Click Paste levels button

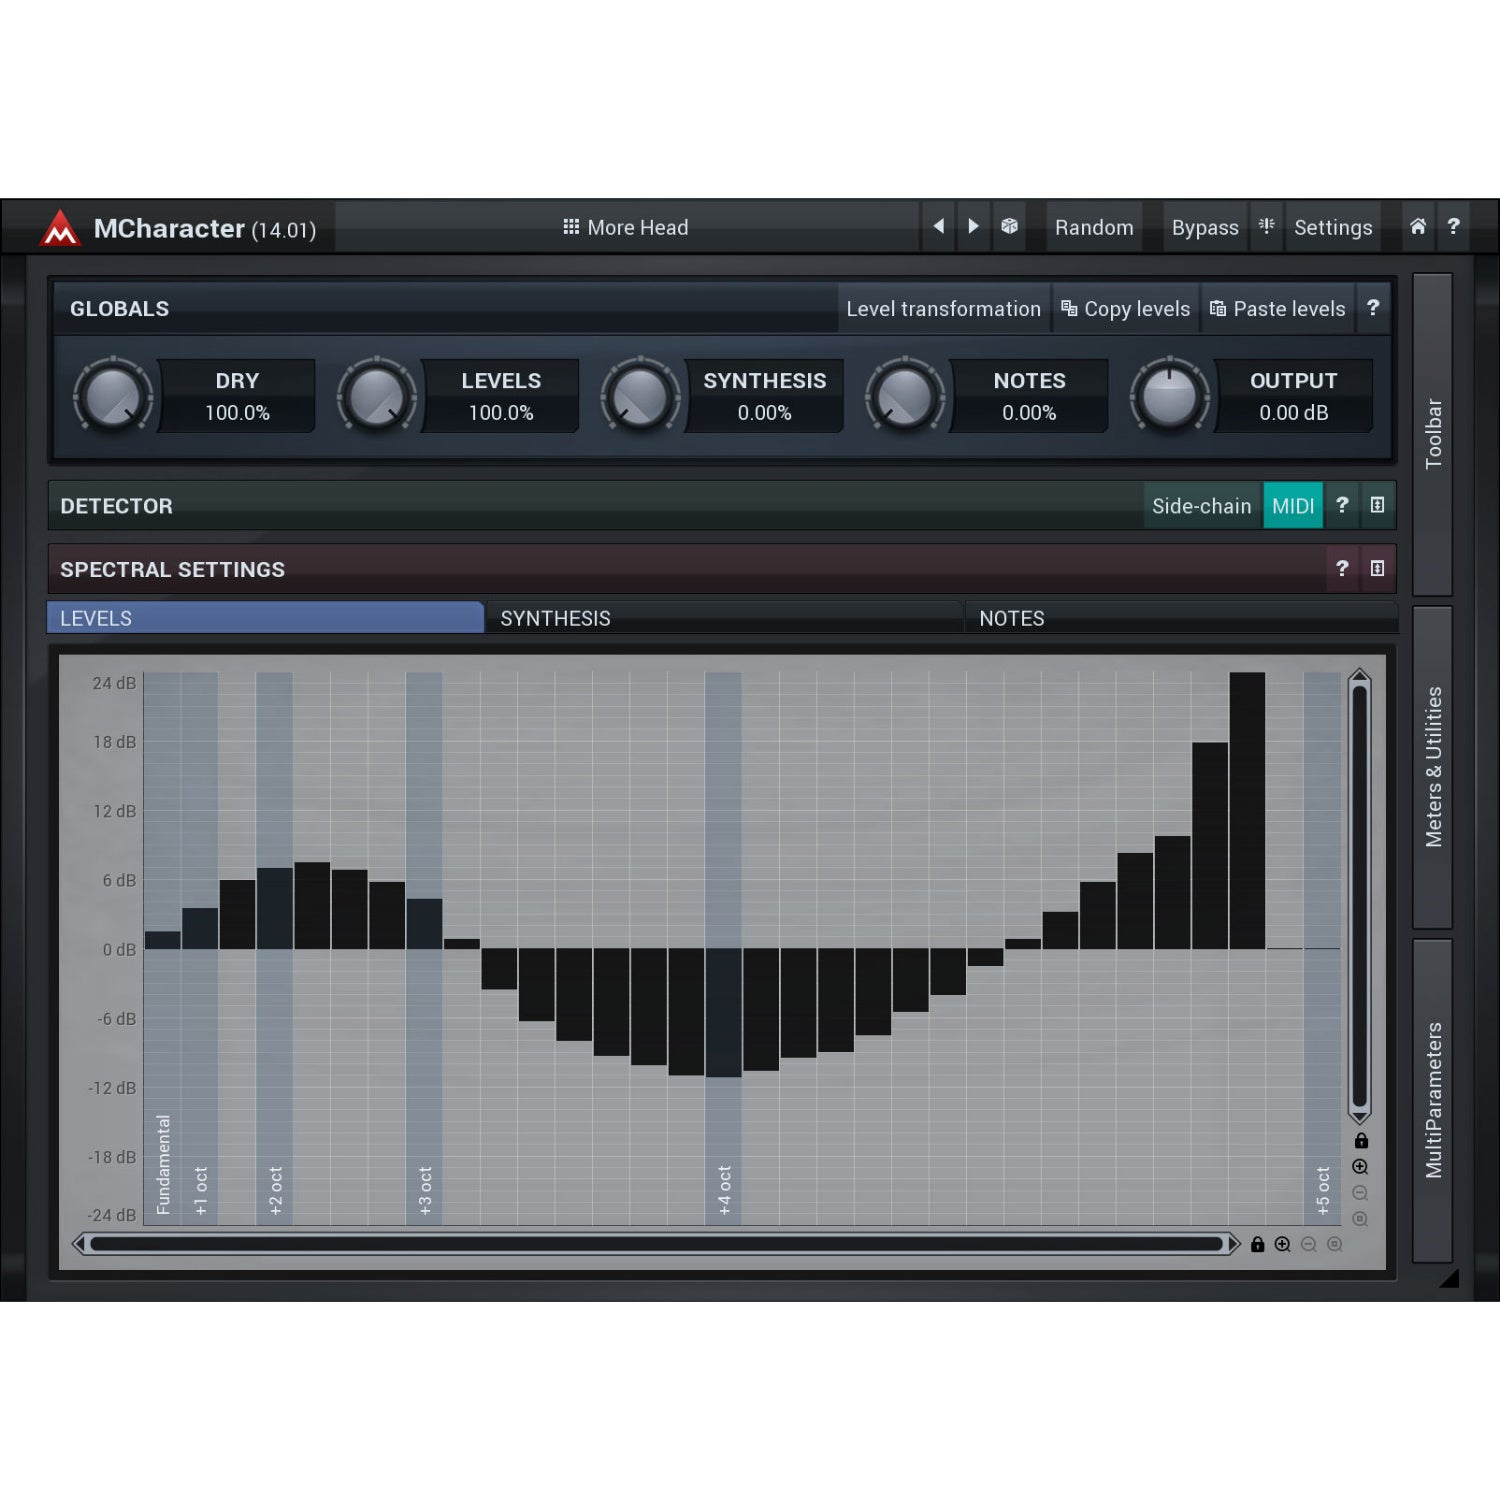click(1277, 309)
